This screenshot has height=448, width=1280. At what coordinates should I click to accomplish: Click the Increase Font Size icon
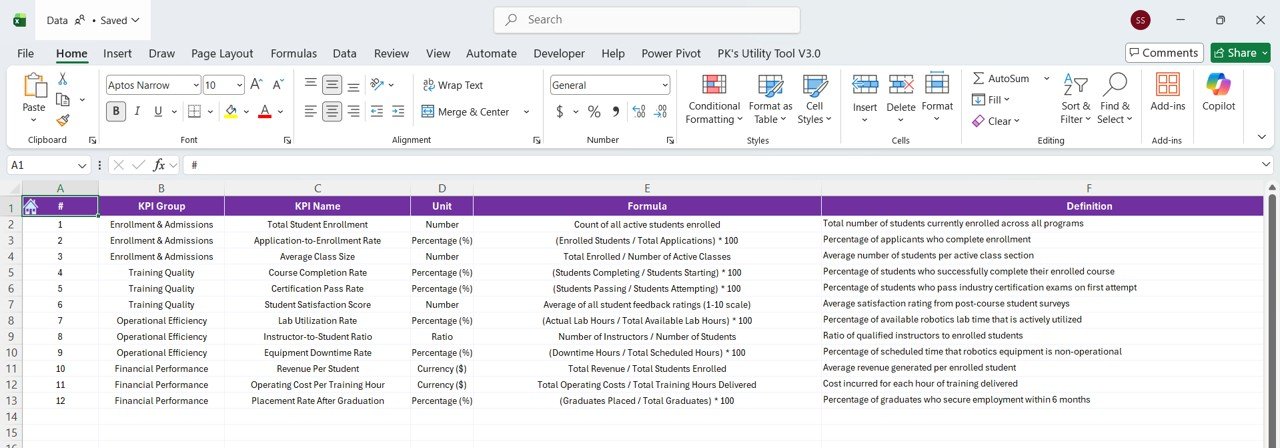pos(256,85)
